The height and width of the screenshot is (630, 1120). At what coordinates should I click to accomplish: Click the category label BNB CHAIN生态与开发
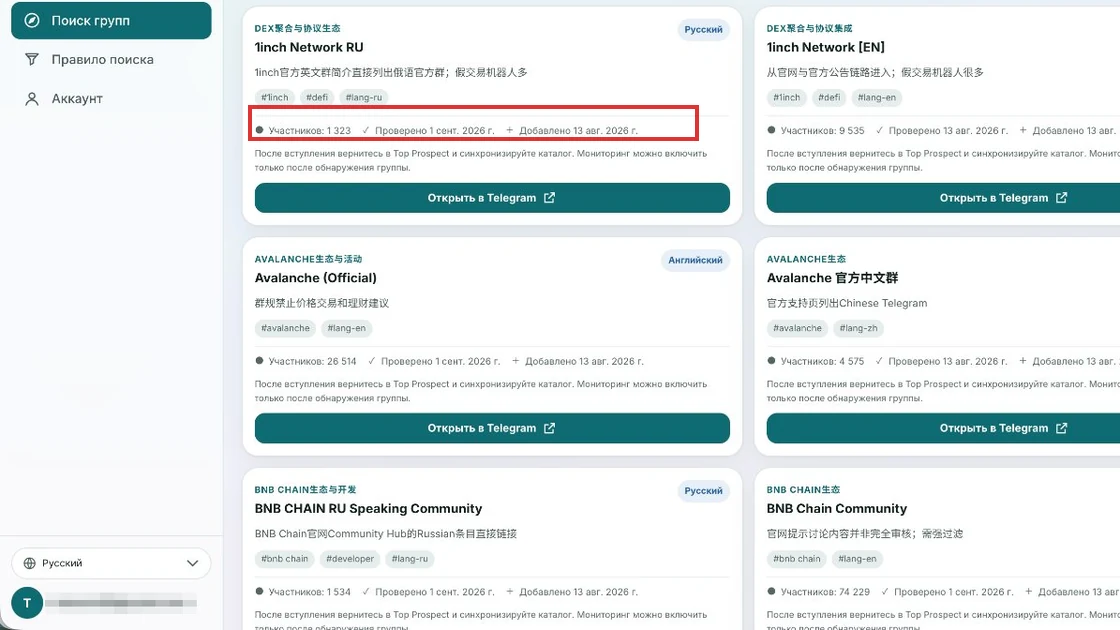306,490
